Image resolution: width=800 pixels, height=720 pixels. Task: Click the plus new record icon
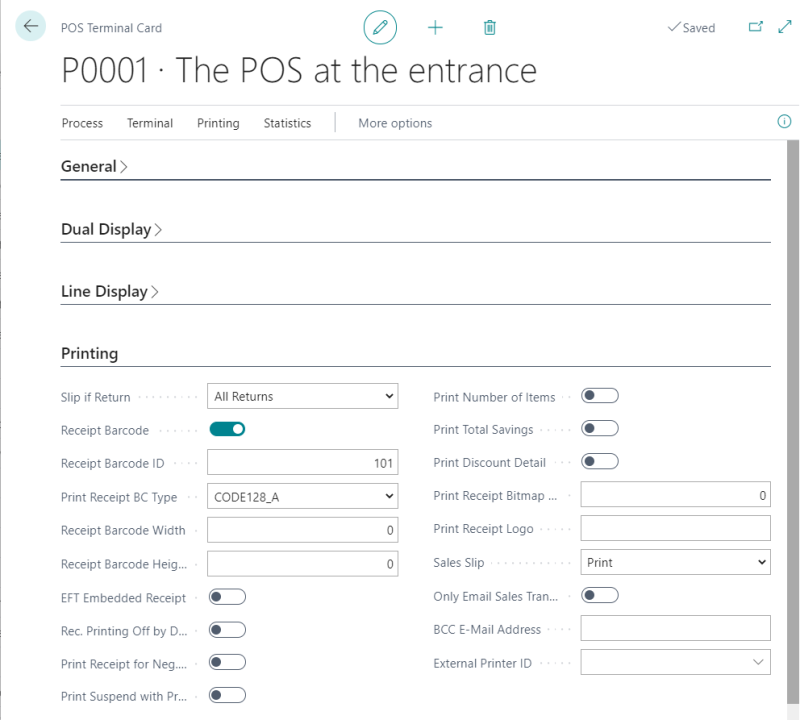(435, 27)
